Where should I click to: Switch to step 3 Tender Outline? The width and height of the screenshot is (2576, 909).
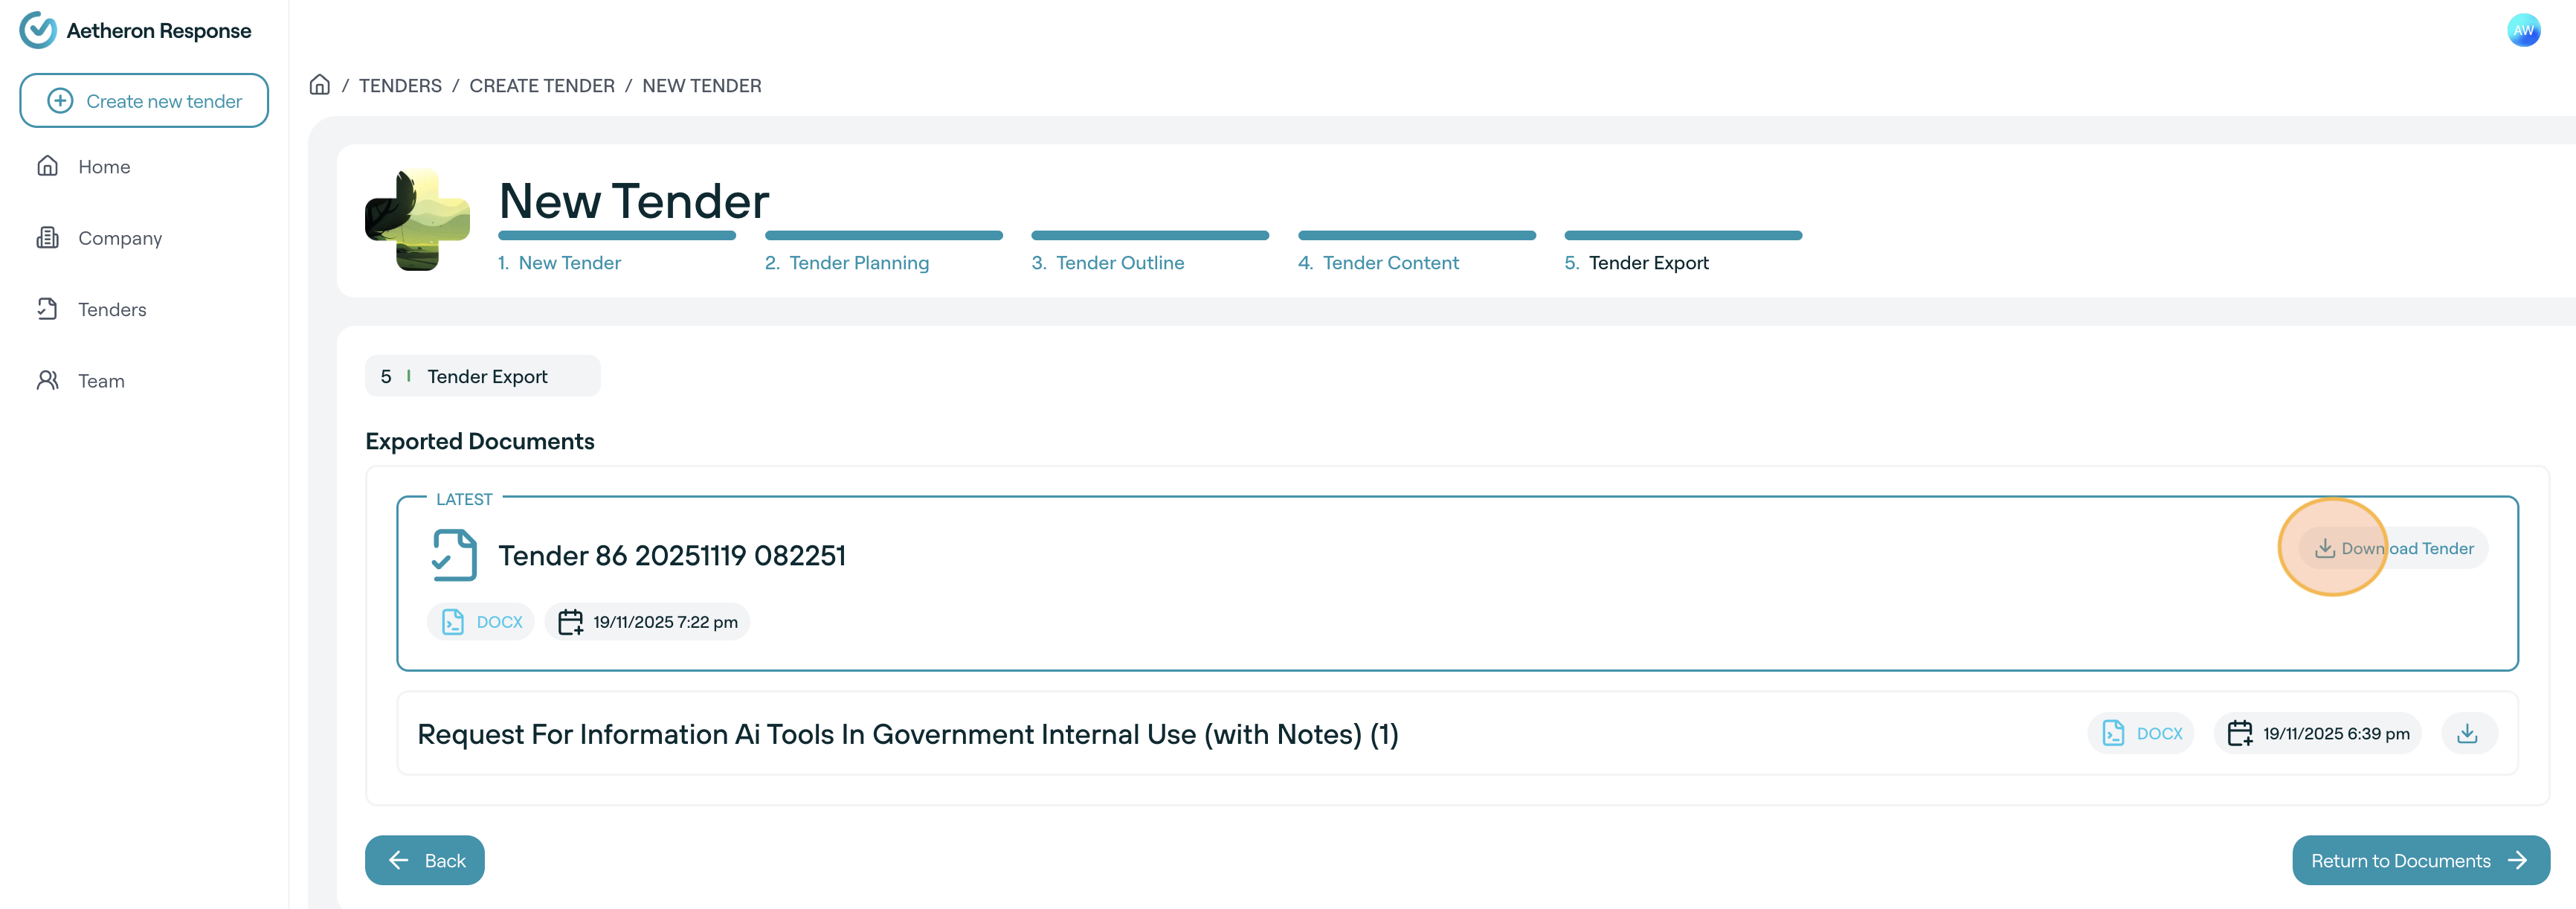coord(1119,262)
